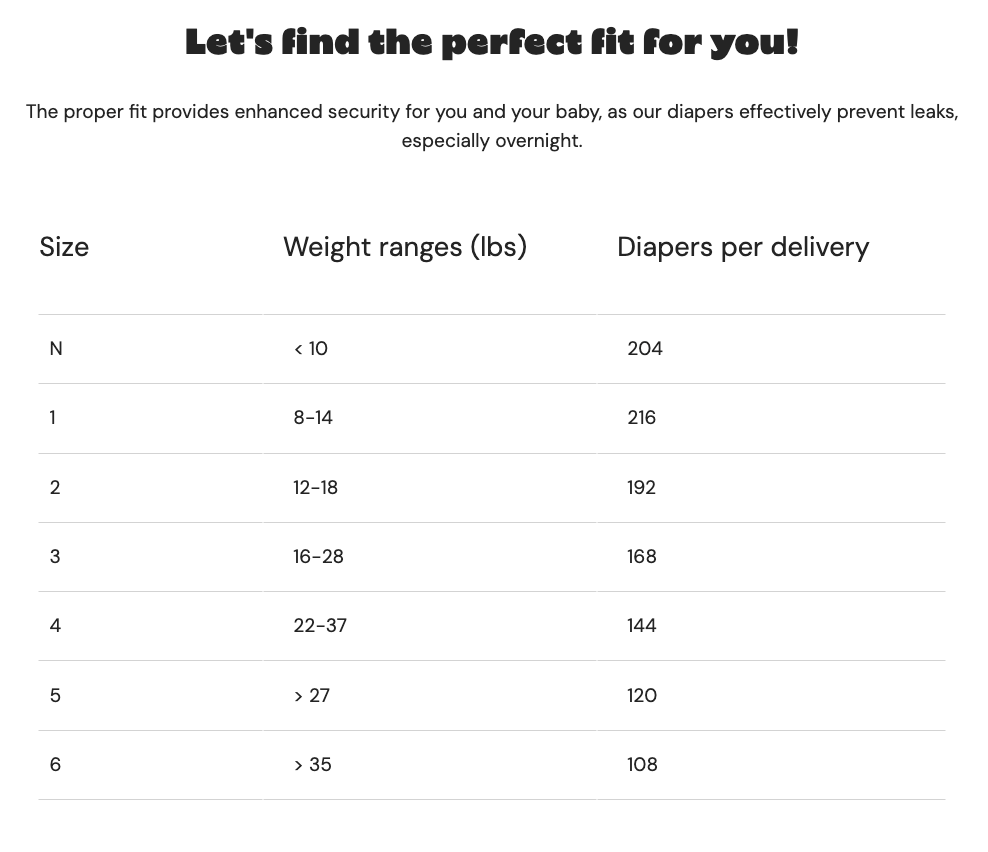
Task: Click the under 10 lbs weight cell
Action: coord(311,348)
